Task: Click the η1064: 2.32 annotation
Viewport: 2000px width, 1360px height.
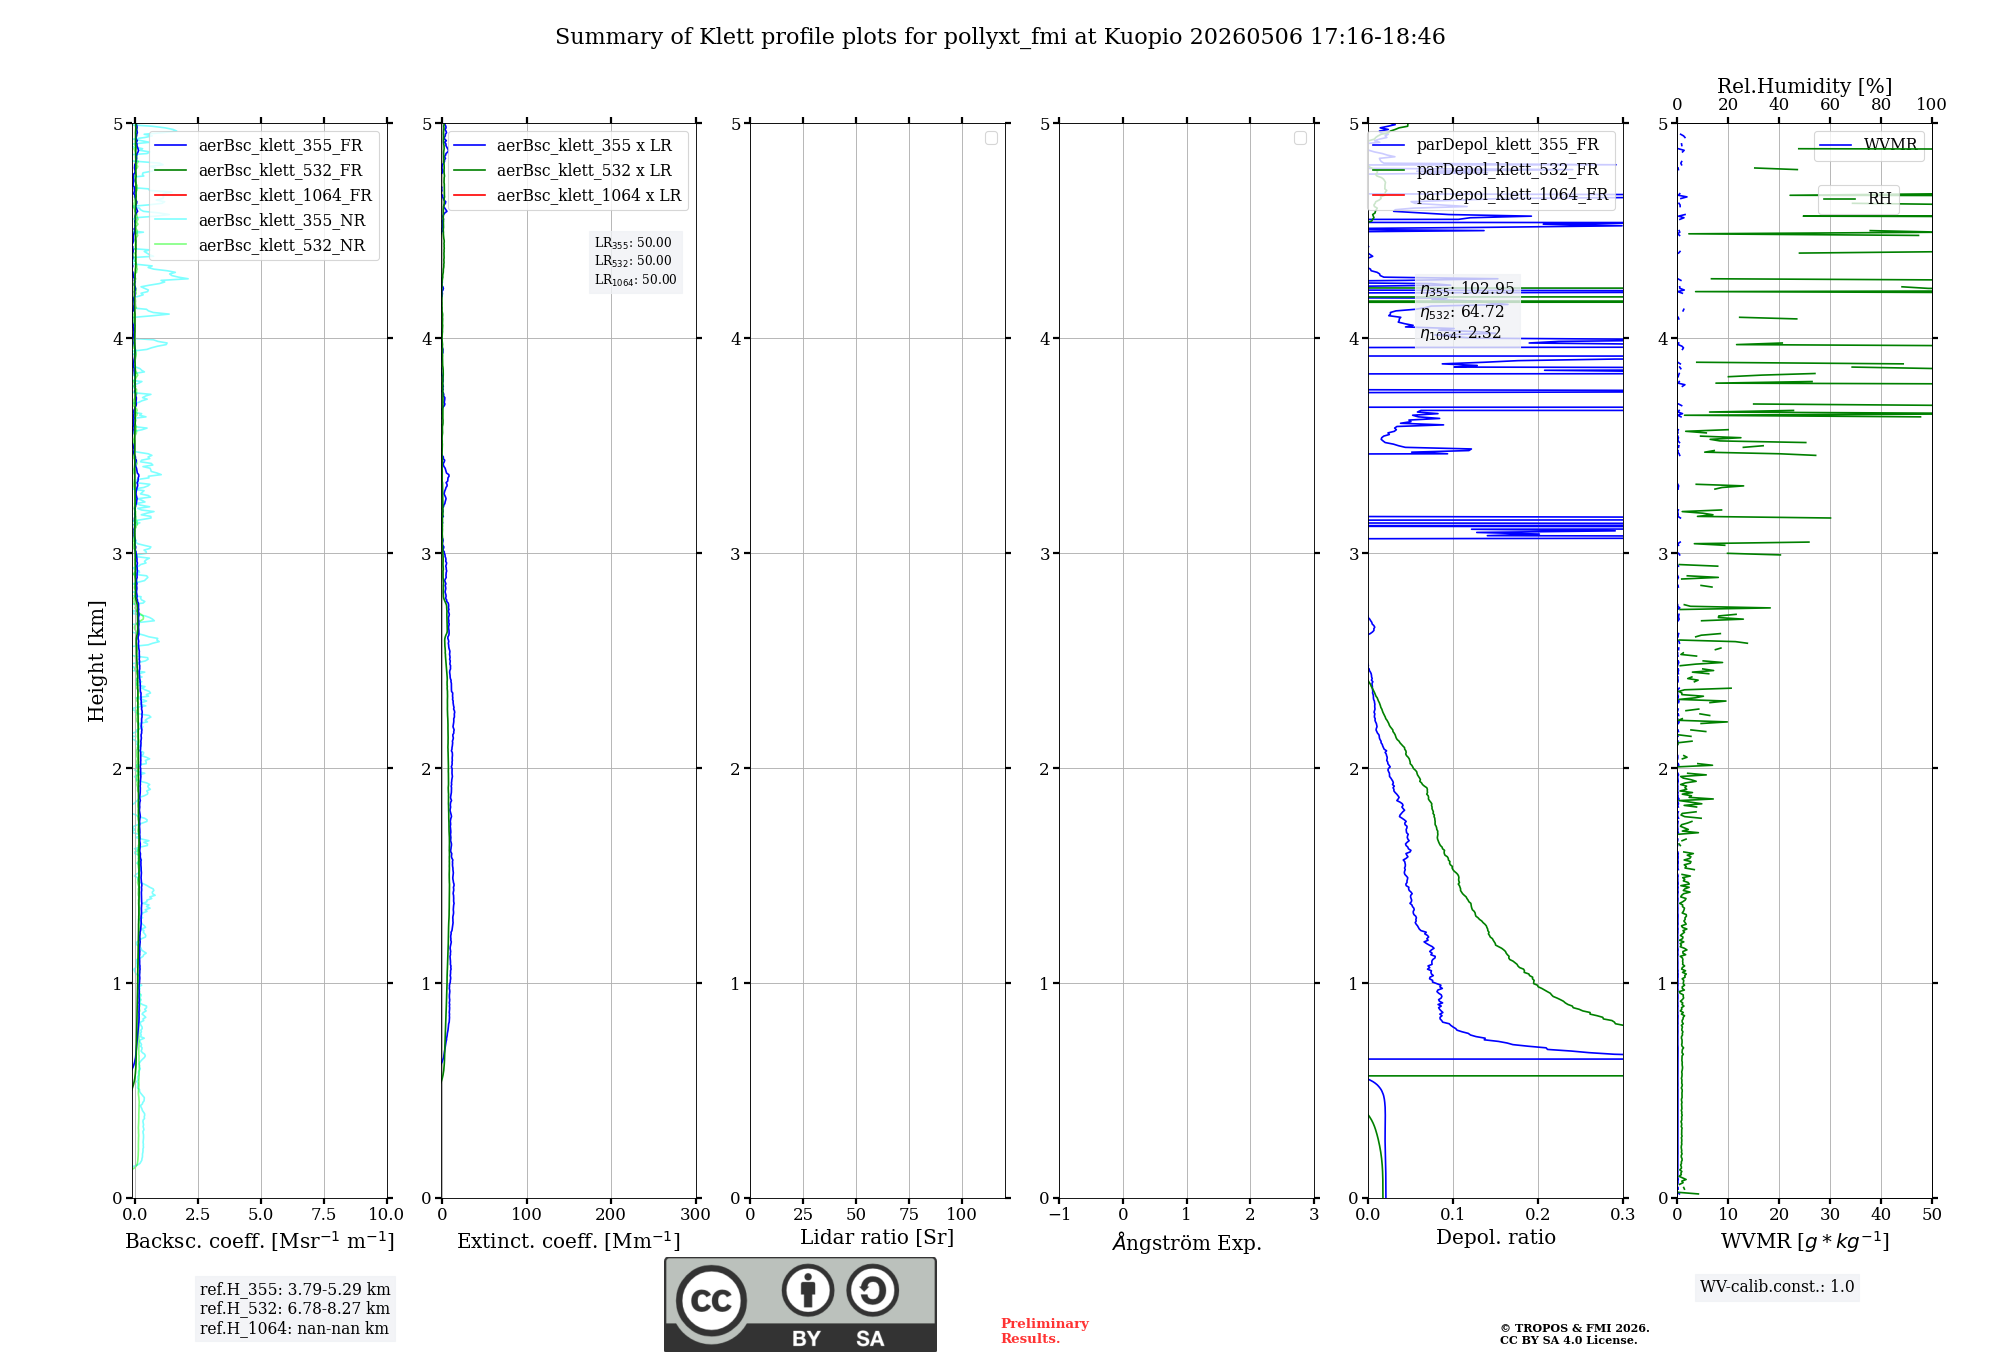Action: point(1461,333)
